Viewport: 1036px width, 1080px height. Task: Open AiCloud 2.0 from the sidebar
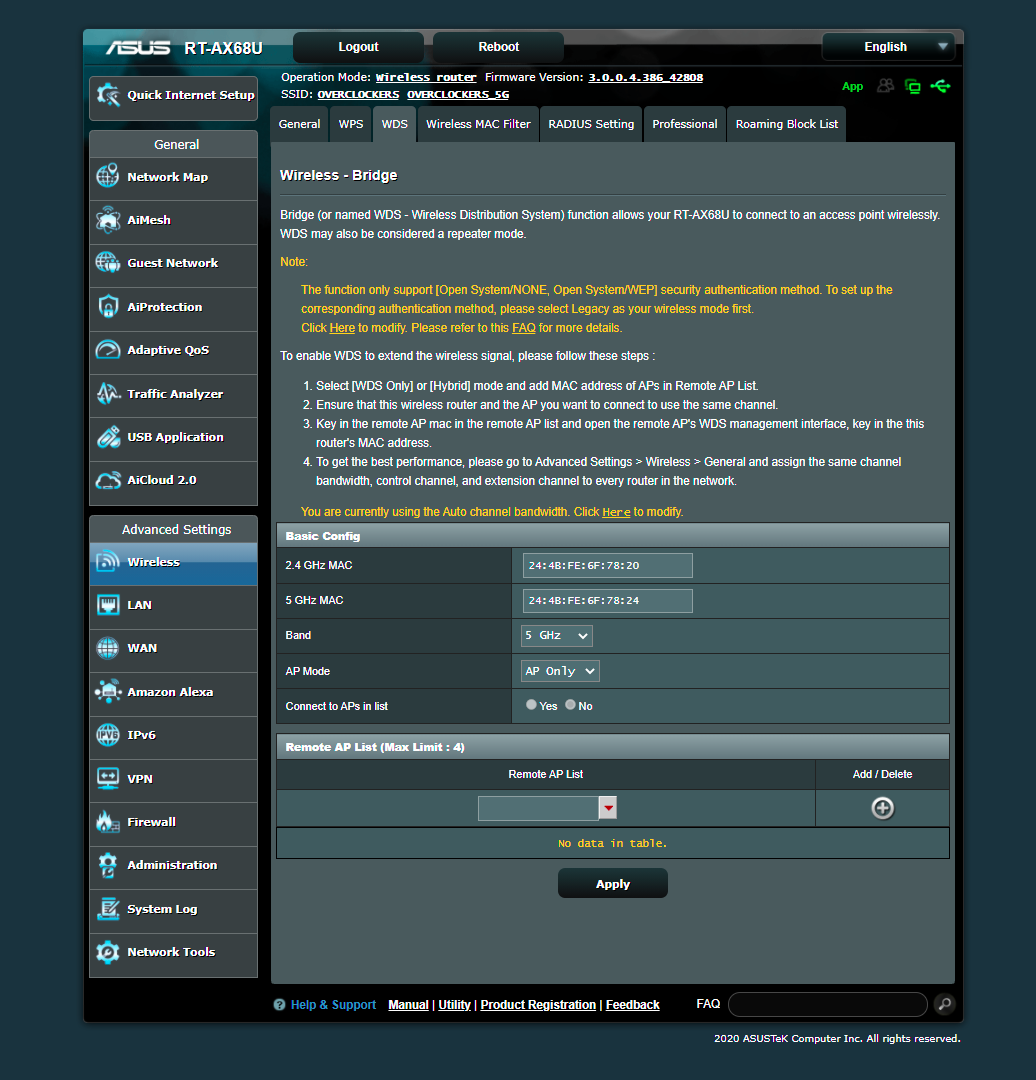pyautogui.click(x=107, y=479)
